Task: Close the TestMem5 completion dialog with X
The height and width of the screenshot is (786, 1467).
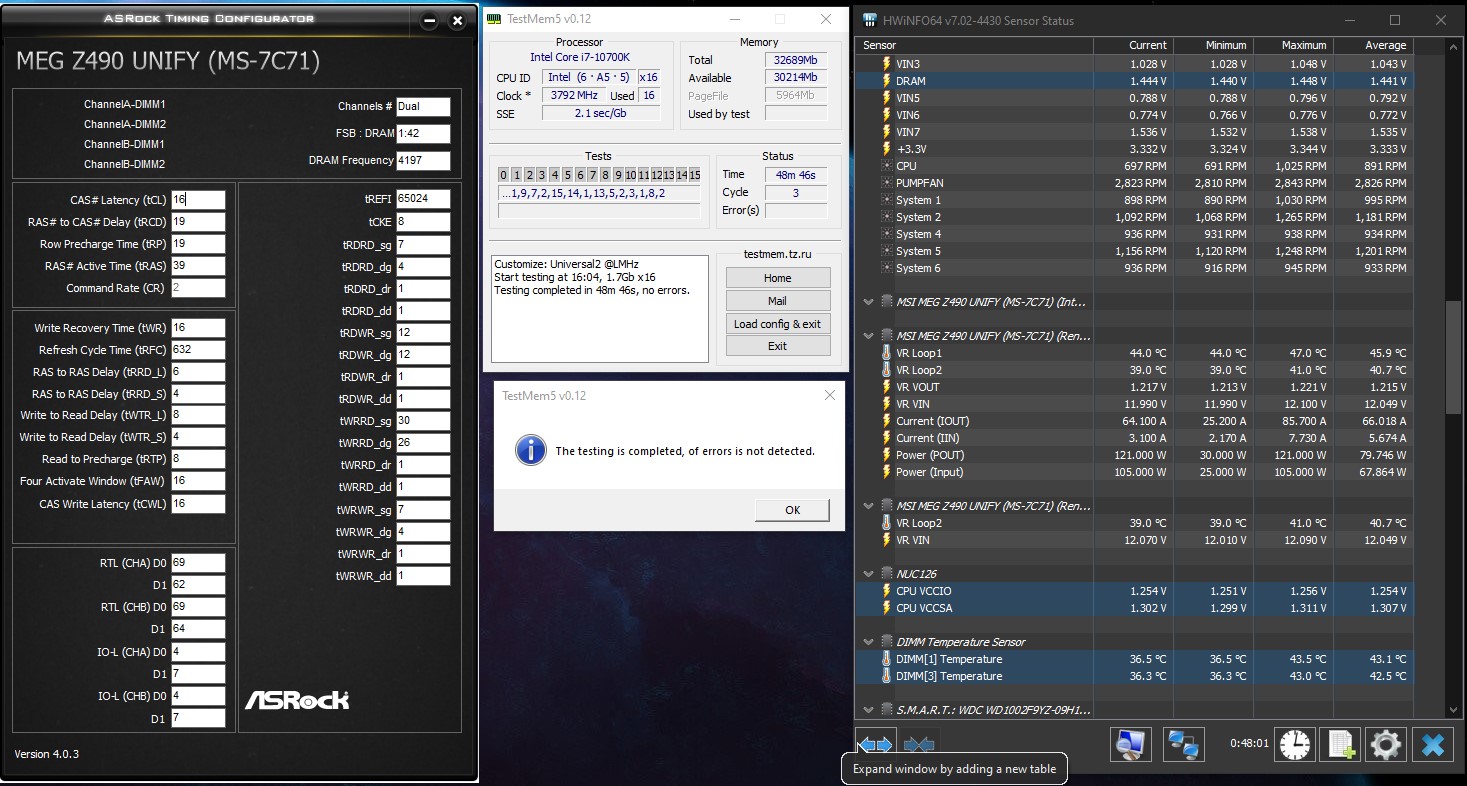Action: (x=829, y=396)
